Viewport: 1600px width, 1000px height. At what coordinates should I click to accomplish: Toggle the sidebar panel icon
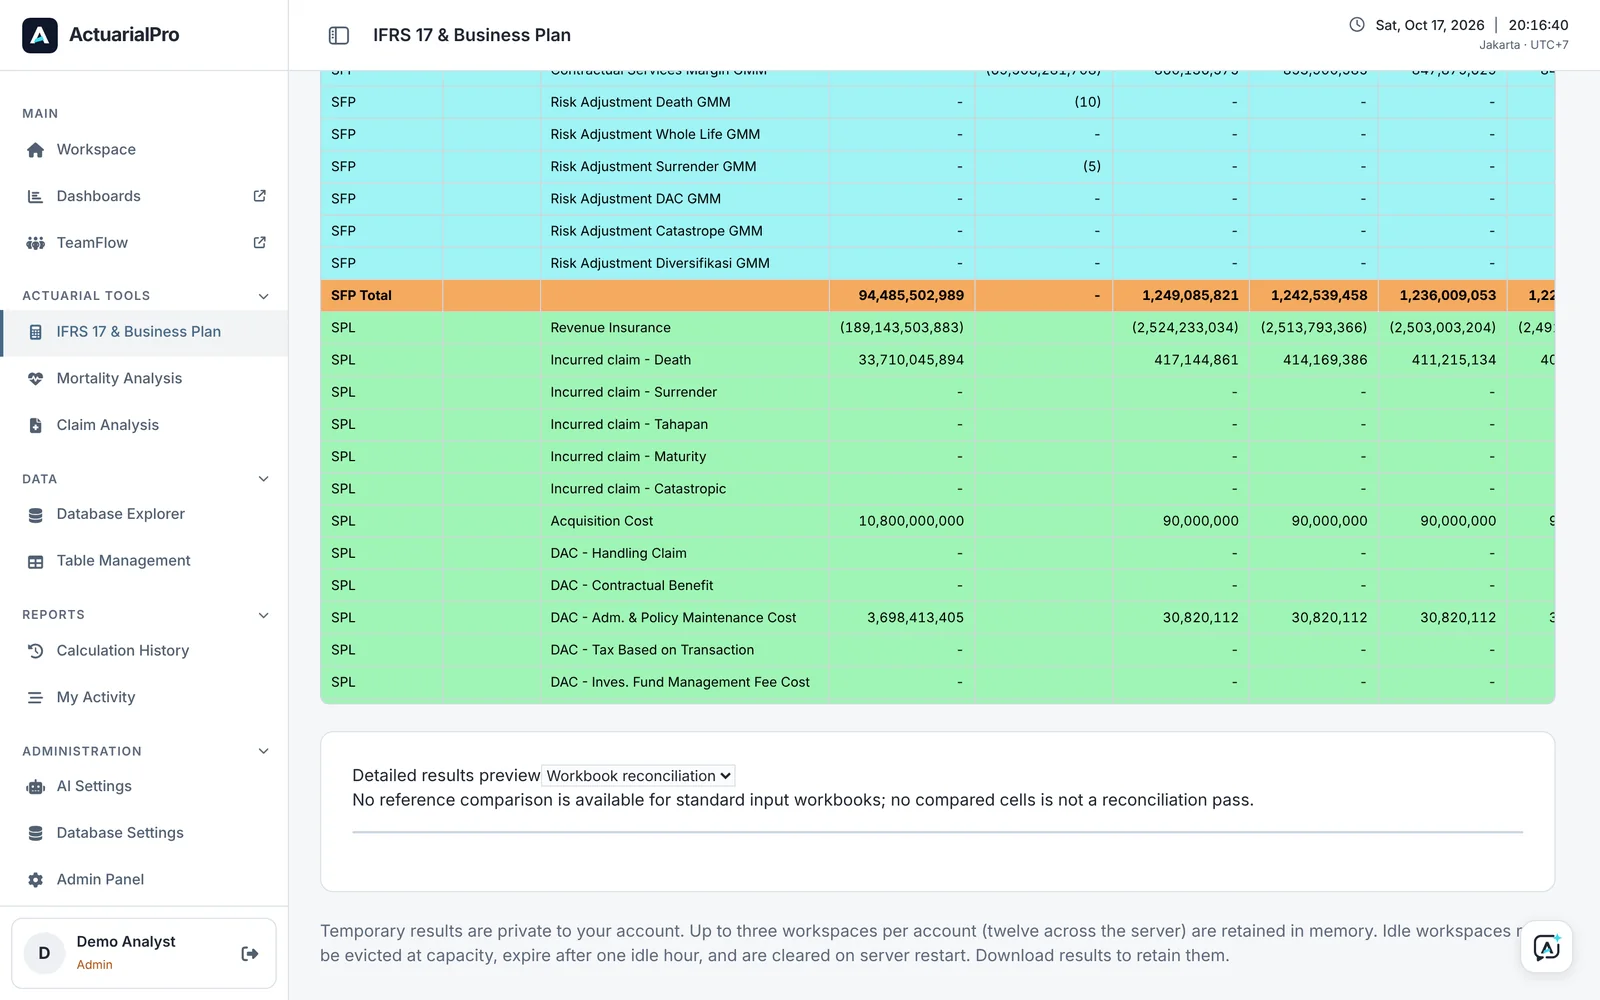pos(339,35)
